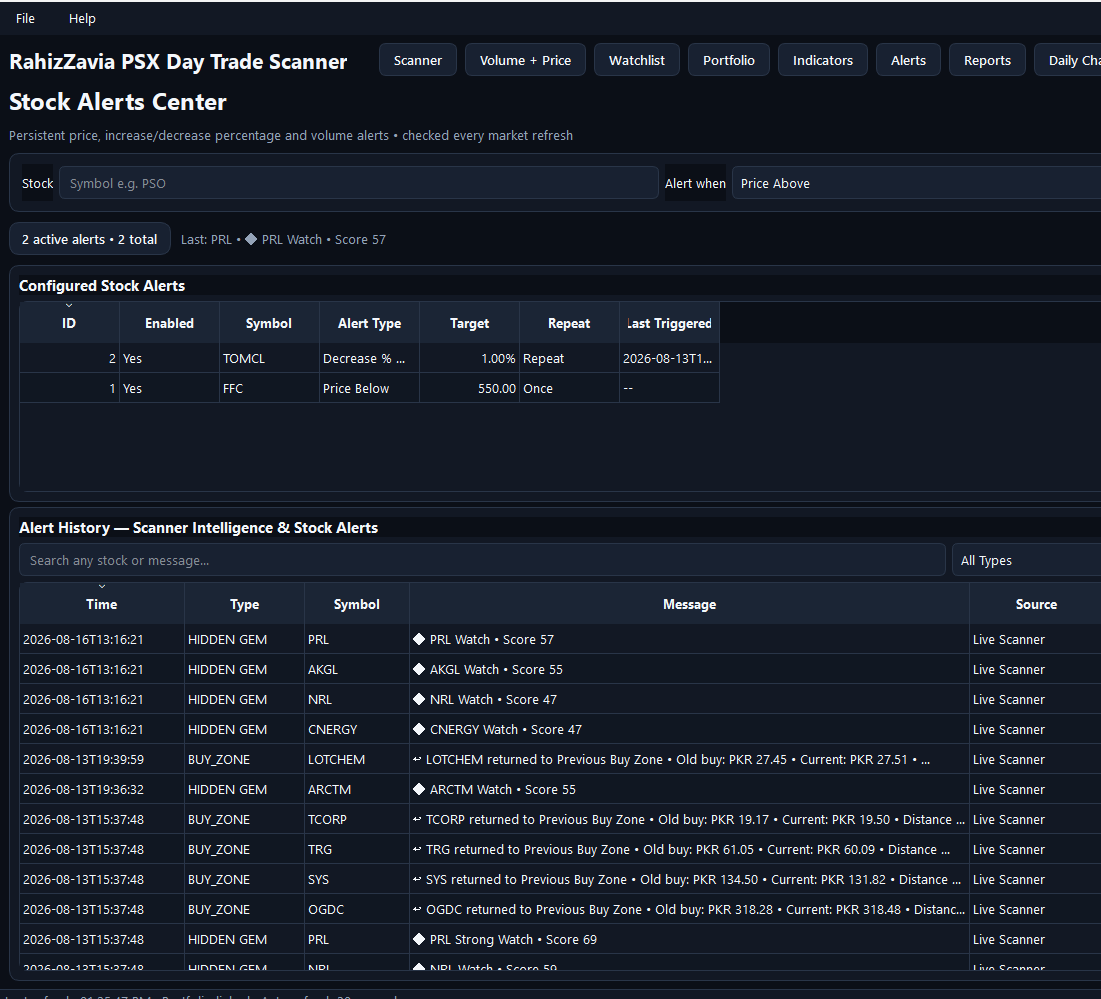Select the CNERGY symbol in alert history
The width and height of the screenshot is (1101, 999).
(x=357, y=729)
